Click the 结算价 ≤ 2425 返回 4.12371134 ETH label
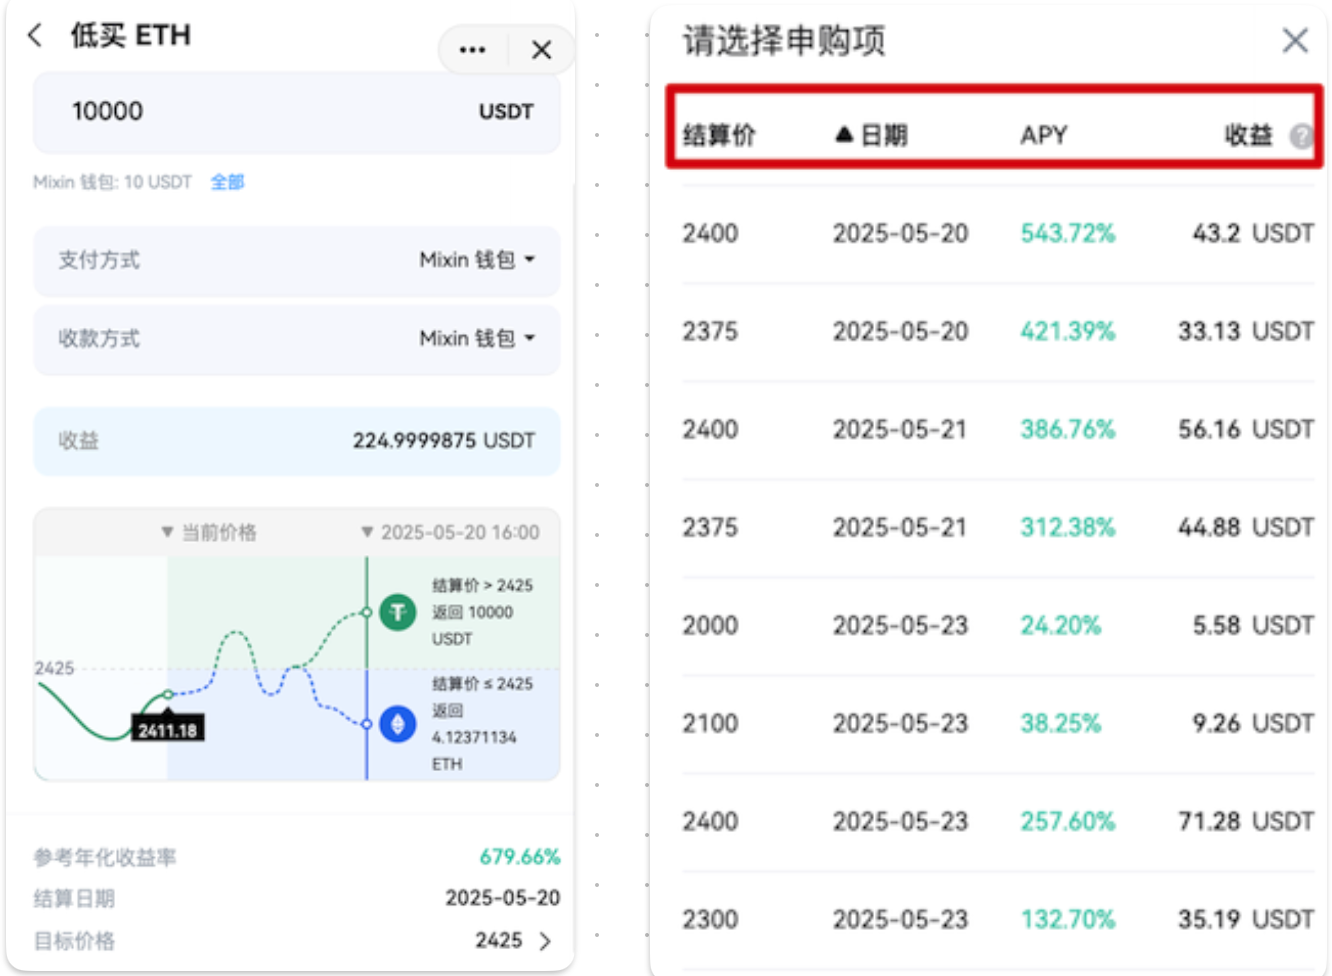 [x=483, y=724]
